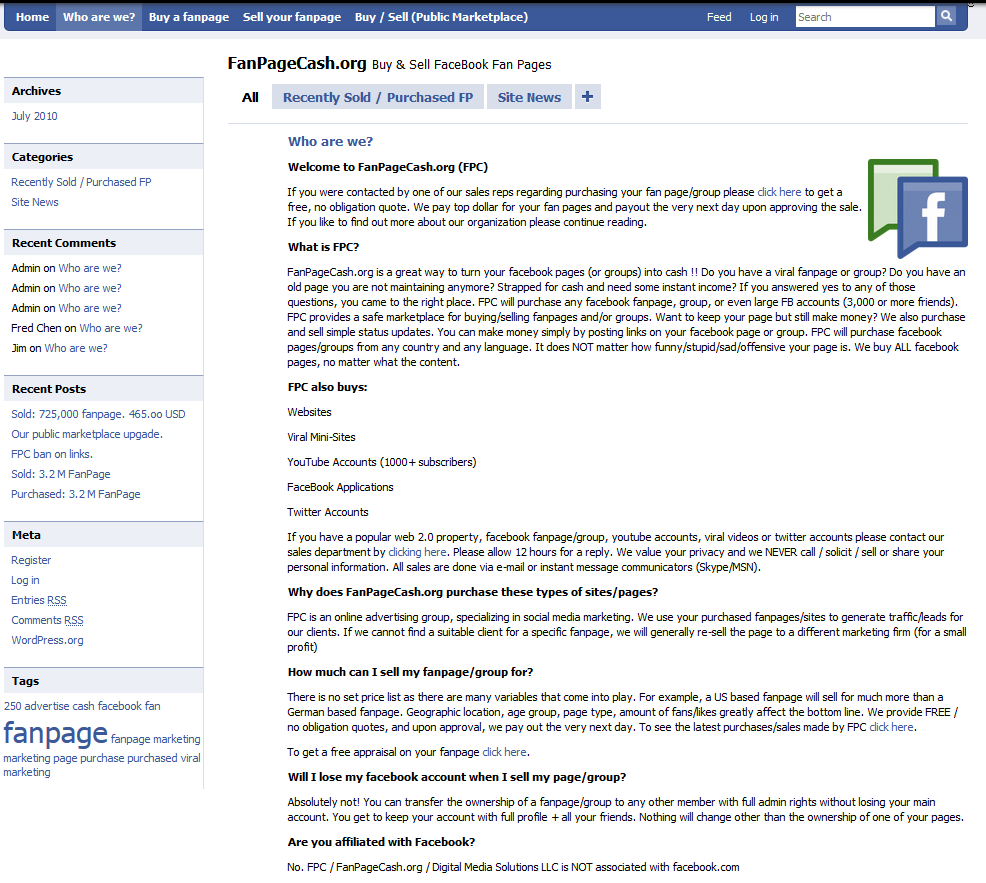
Task: Click the Facebook speech bubble logo image
Action: 917,208
